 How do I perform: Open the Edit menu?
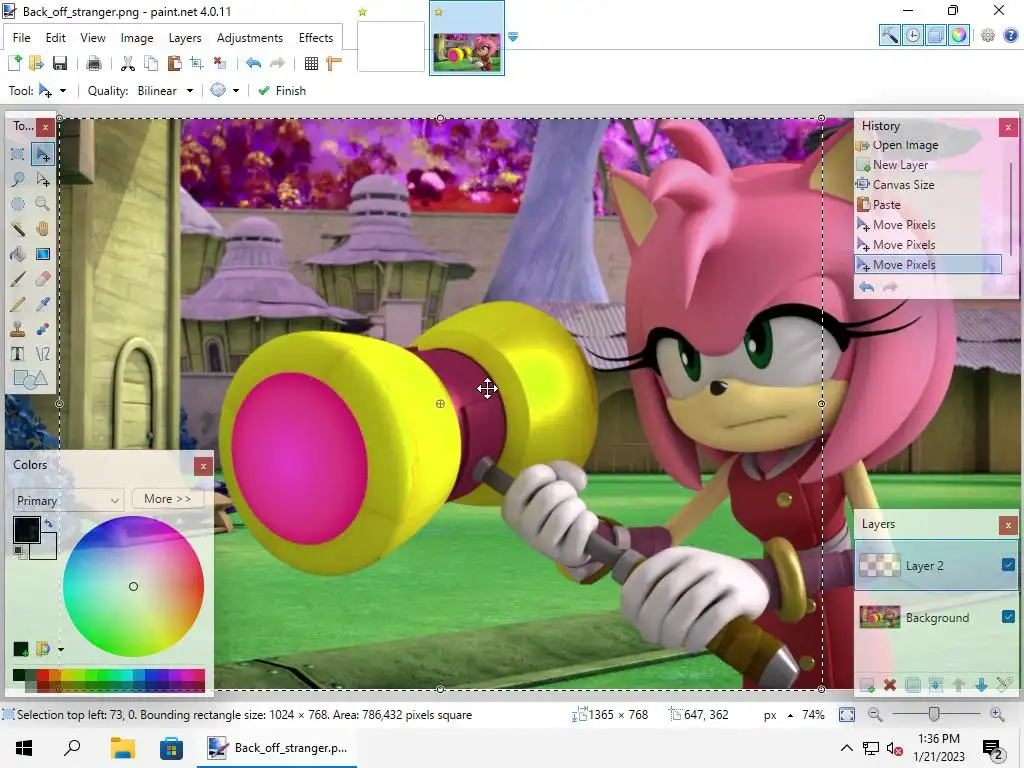56,38
